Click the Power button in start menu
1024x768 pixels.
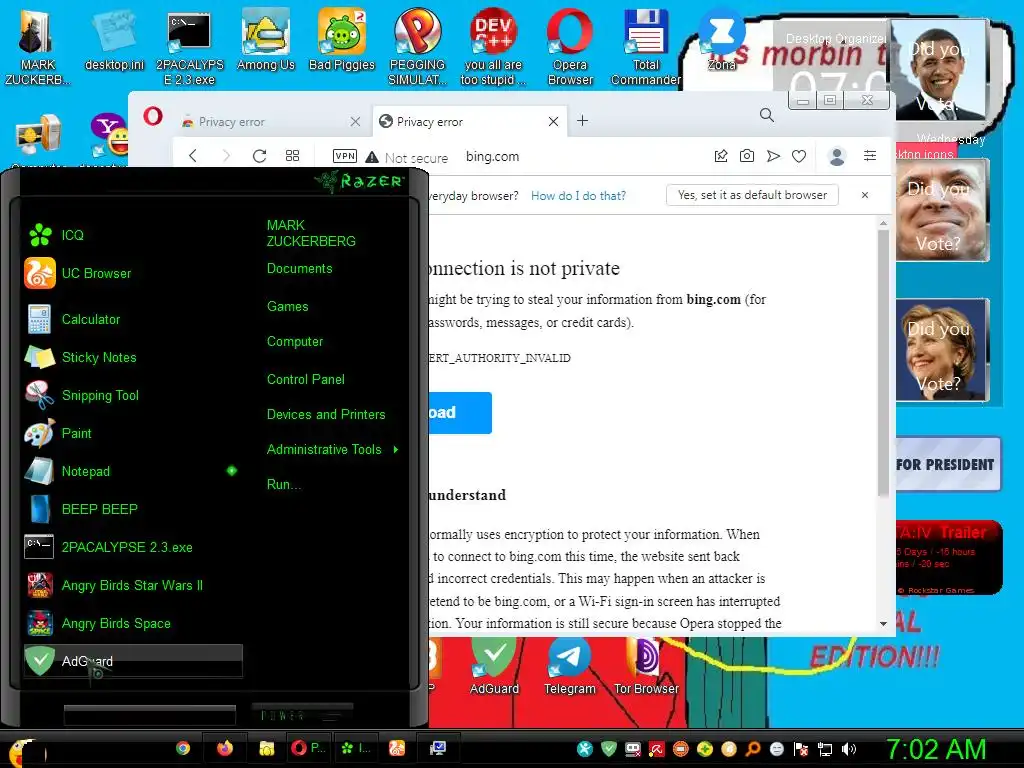302,715
